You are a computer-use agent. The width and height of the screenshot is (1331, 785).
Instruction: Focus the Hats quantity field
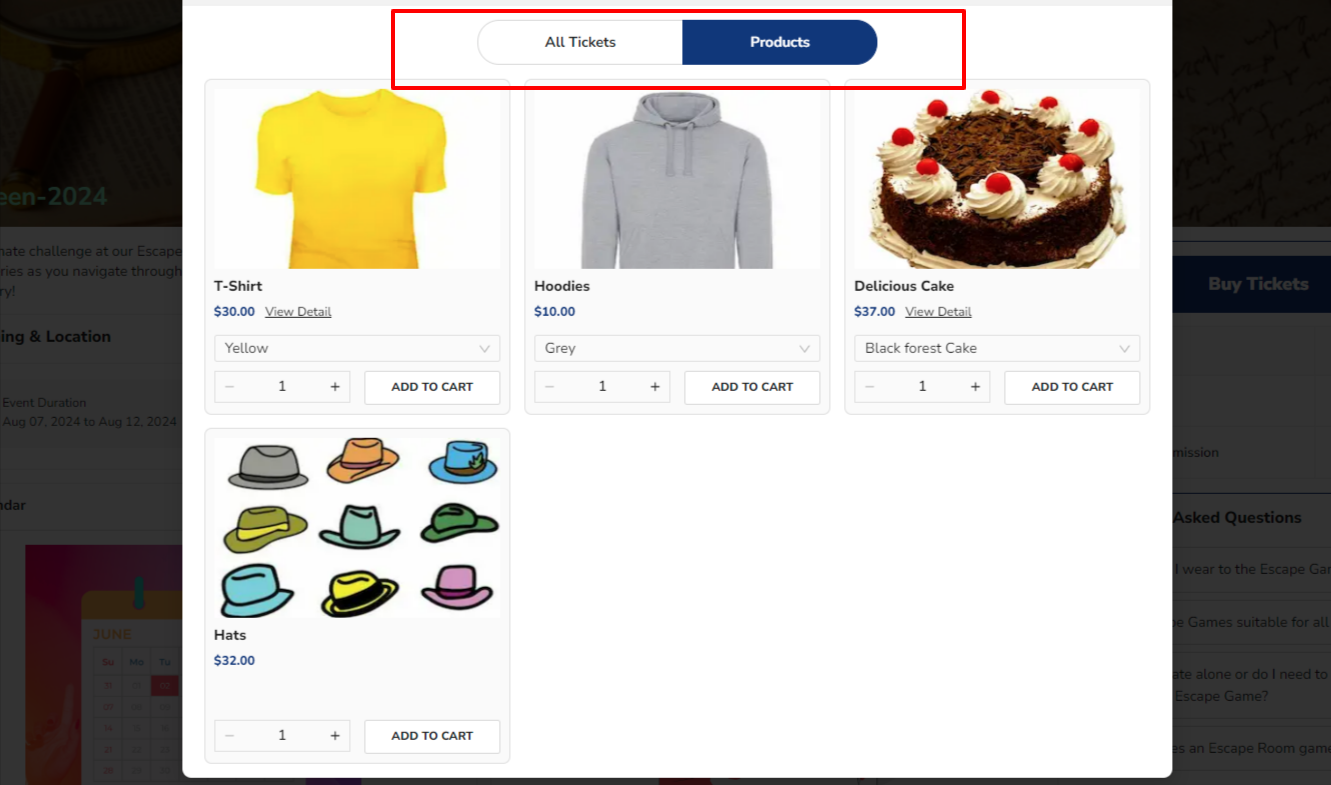tap(282, 736)
